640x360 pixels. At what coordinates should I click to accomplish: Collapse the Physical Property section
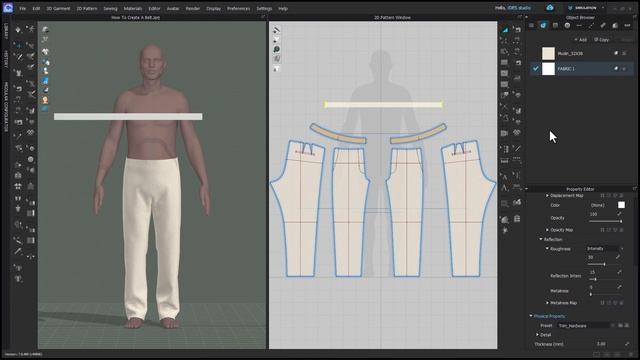[x=531, y=316]
